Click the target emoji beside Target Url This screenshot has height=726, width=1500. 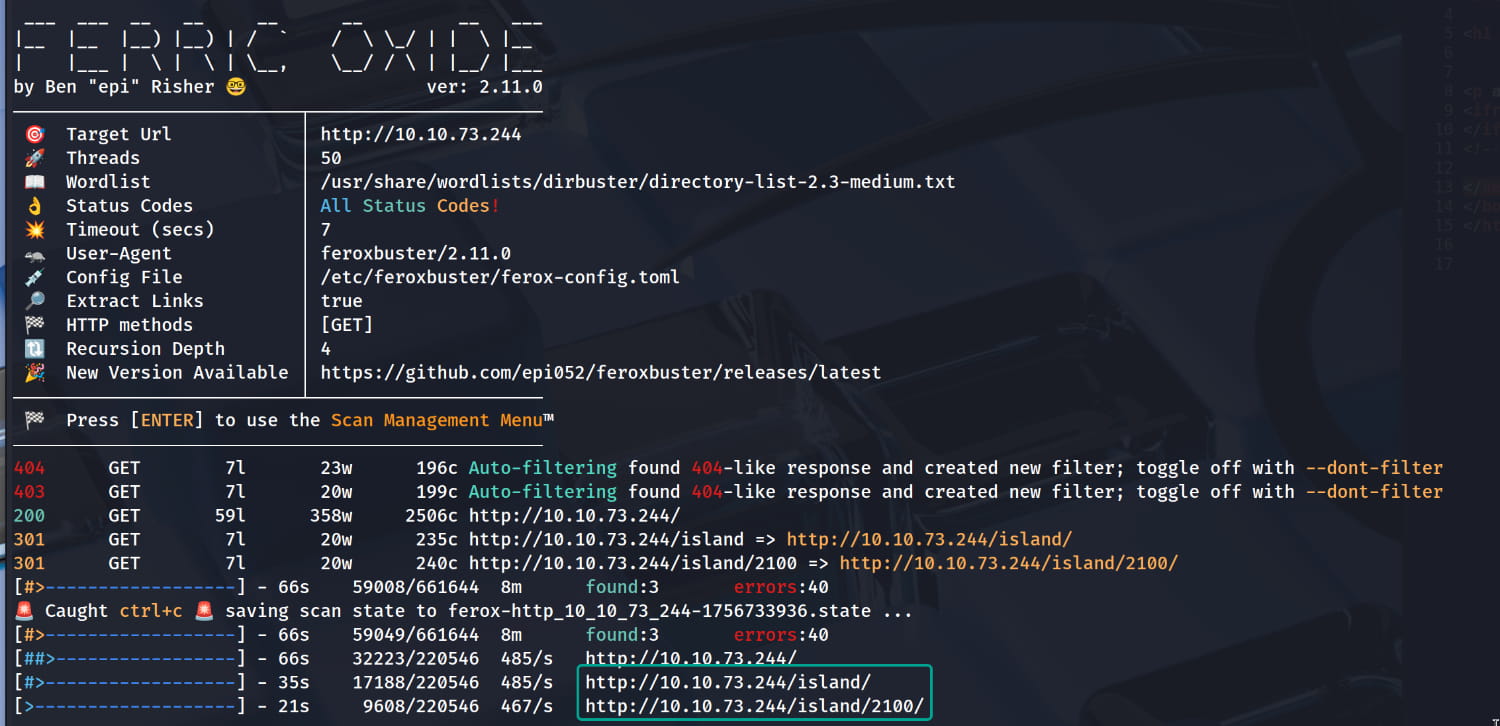(34, 134)
